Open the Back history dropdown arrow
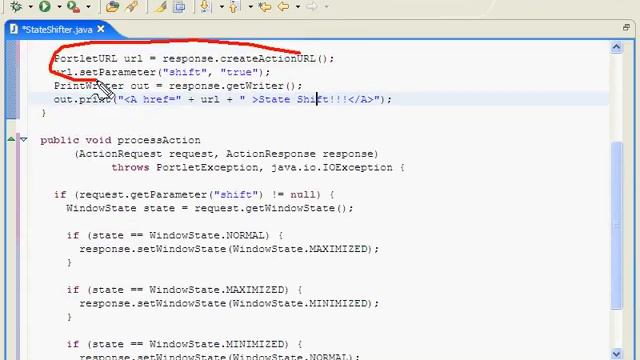640x360 pixels. pos(298,7)
